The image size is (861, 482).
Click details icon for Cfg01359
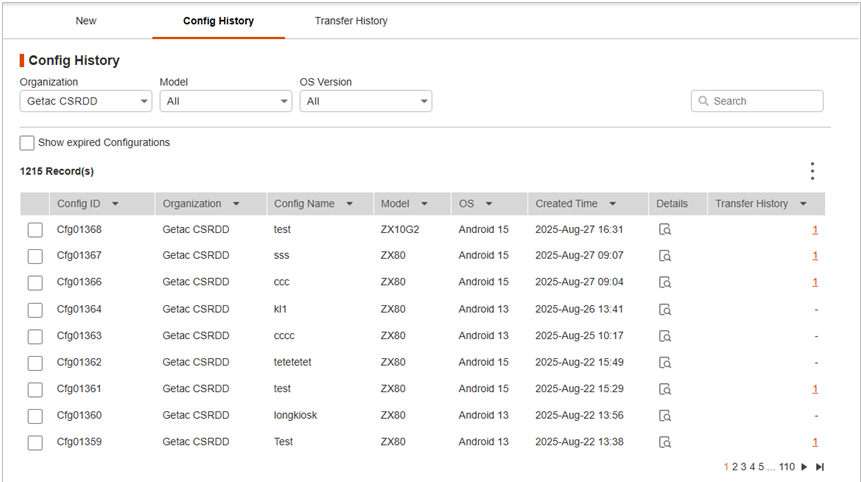pyautogui.click(x=664, y=442)
